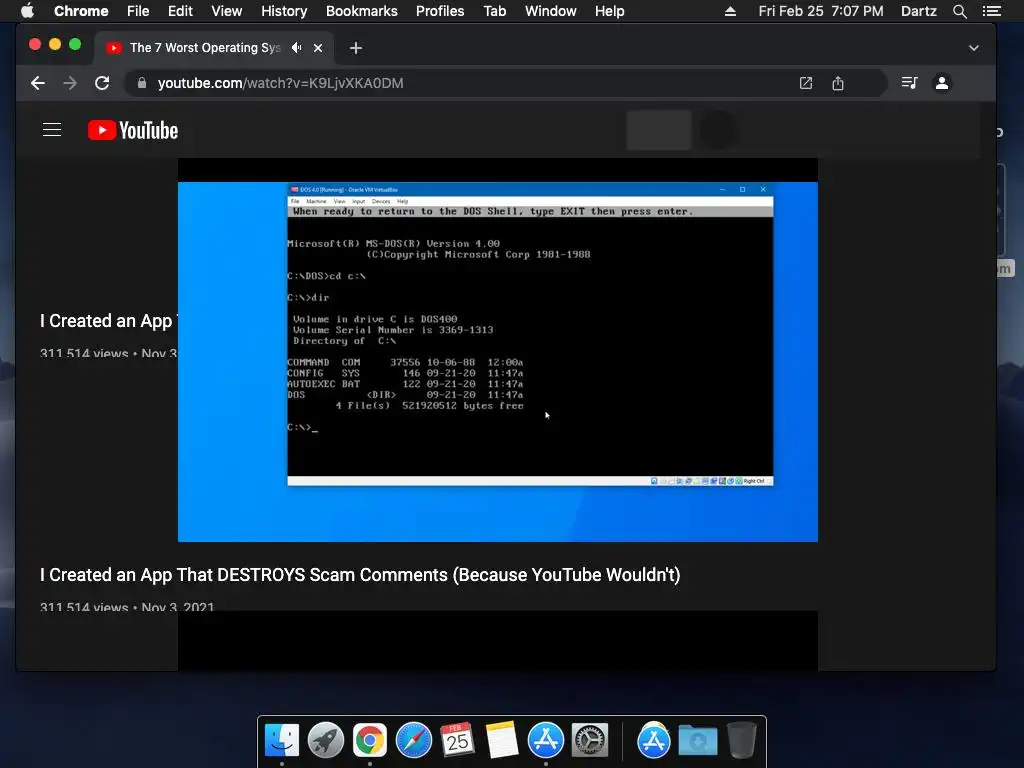
Task: Open Calendar from the Dock
Action: pyautogui.click(x=457, y=740)
